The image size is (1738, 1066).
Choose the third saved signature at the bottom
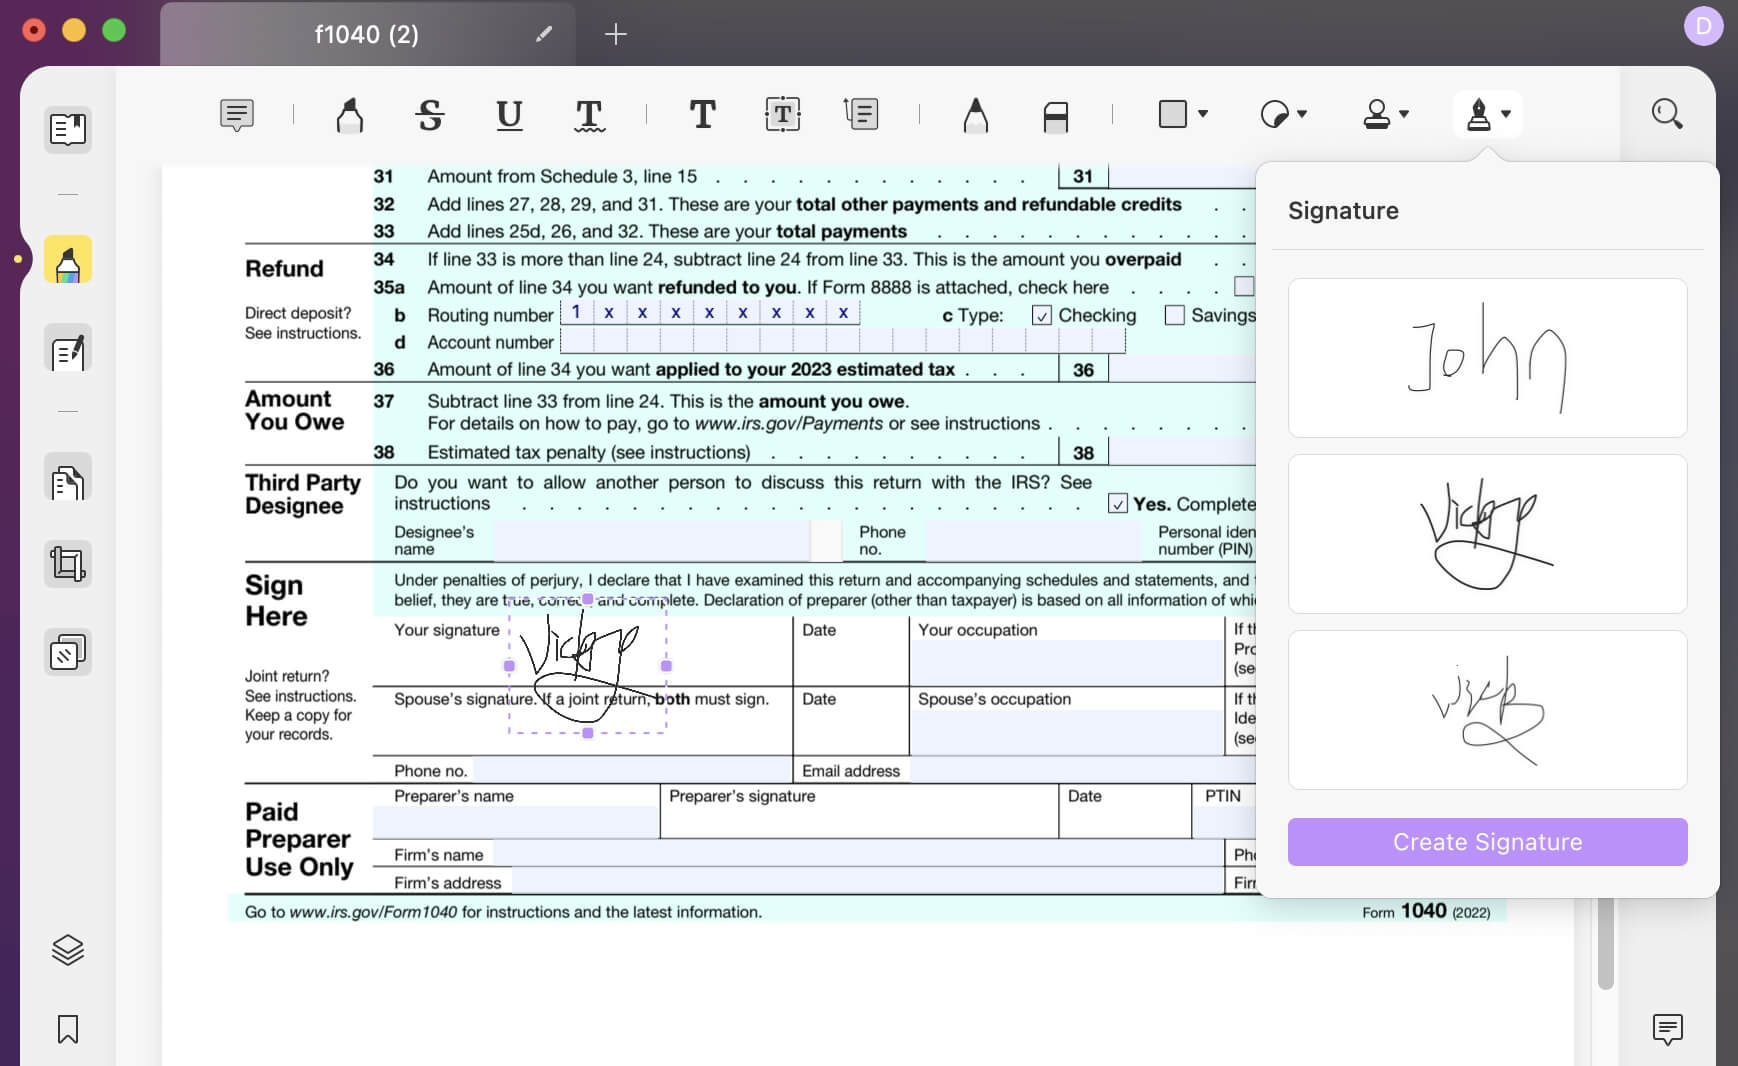tap(1488, 710)
